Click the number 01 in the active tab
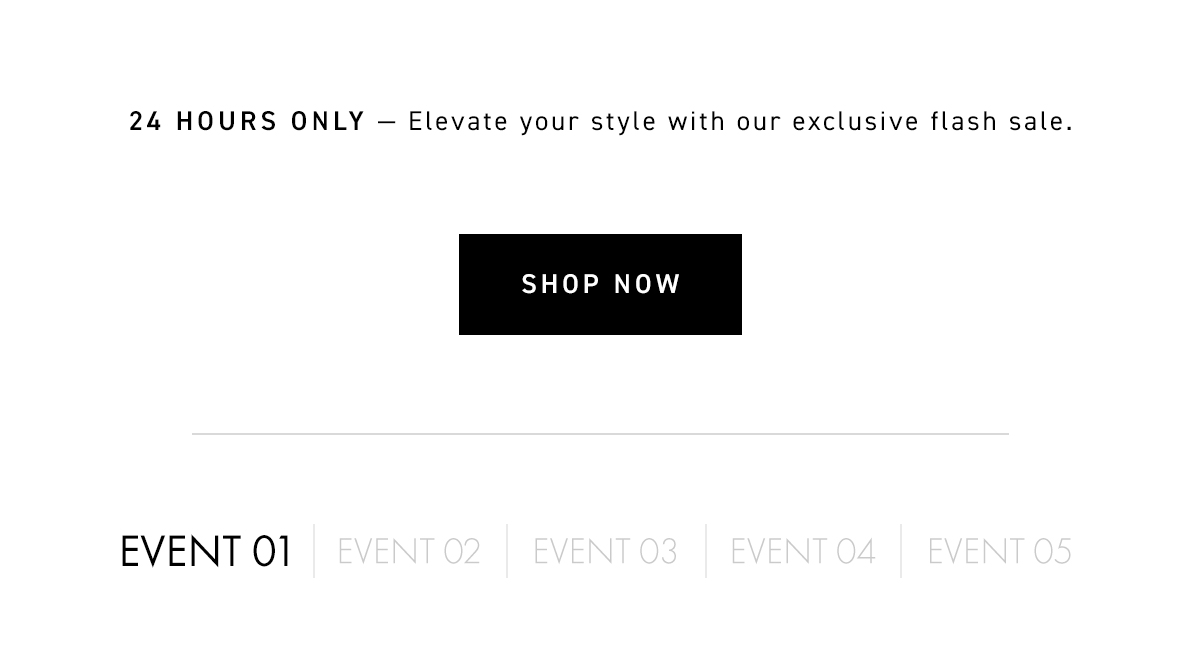This screenshot has width=1200, height=656. click(x=272, y=551)
